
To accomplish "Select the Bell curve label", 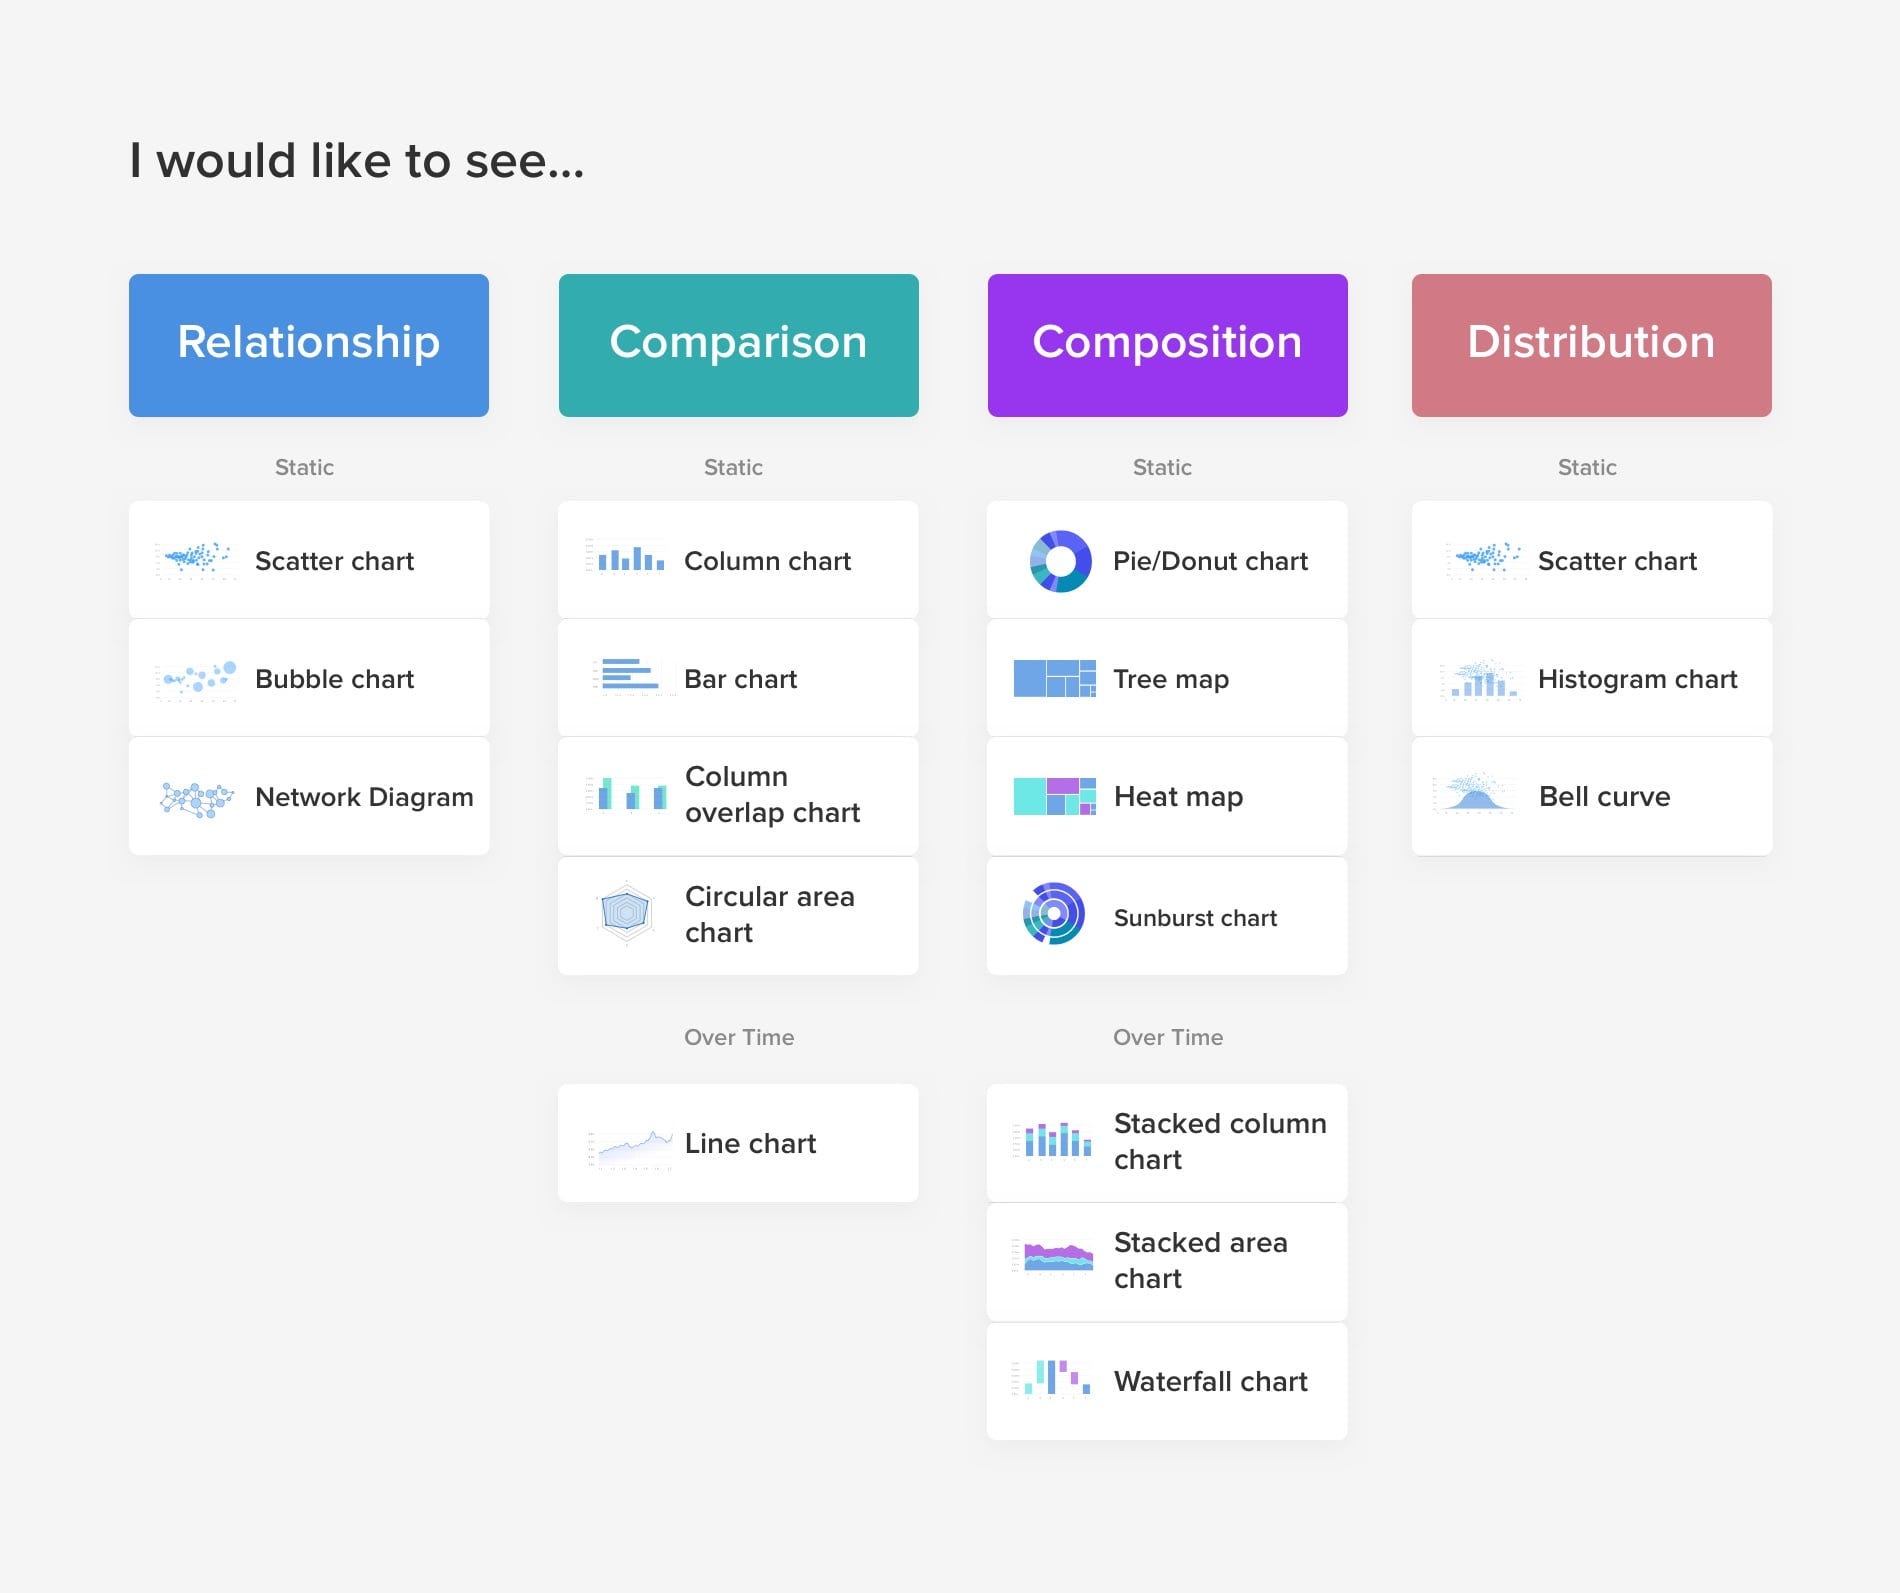I will pyautogui.click(x=1604, y=796).
